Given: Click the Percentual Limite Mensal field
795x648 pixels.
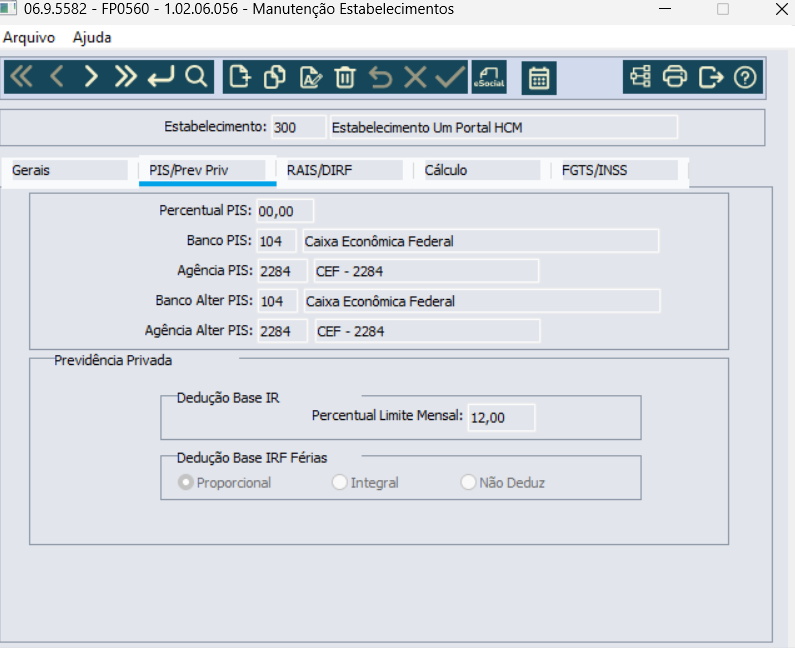Looking at the screenshot, I should pyautogui.click(x=501, y=417).
